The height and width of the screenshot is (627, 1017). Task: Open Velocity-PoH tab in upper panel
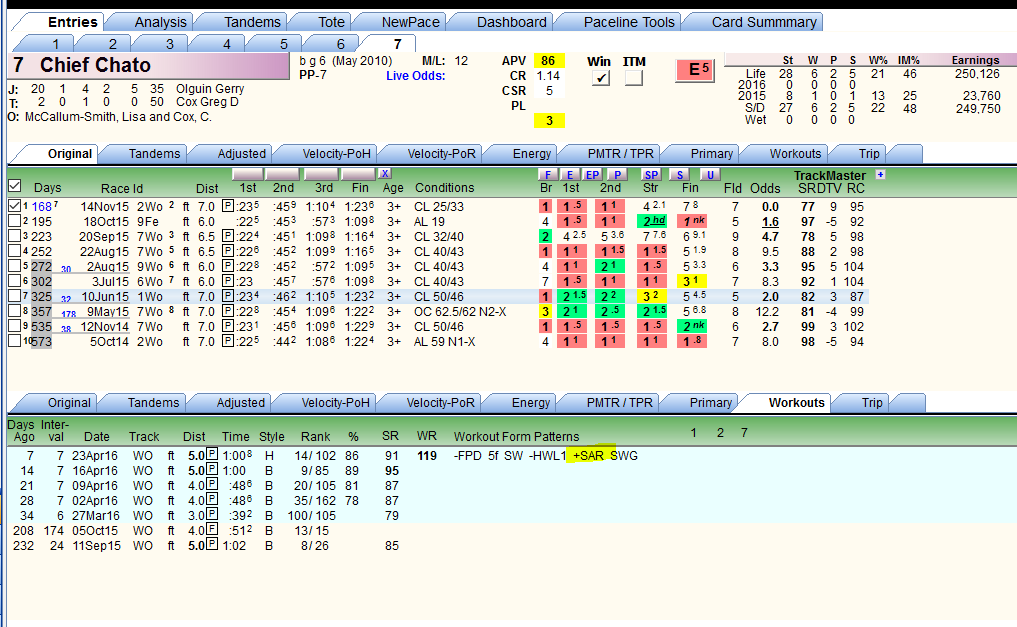(x=336, y=154)
